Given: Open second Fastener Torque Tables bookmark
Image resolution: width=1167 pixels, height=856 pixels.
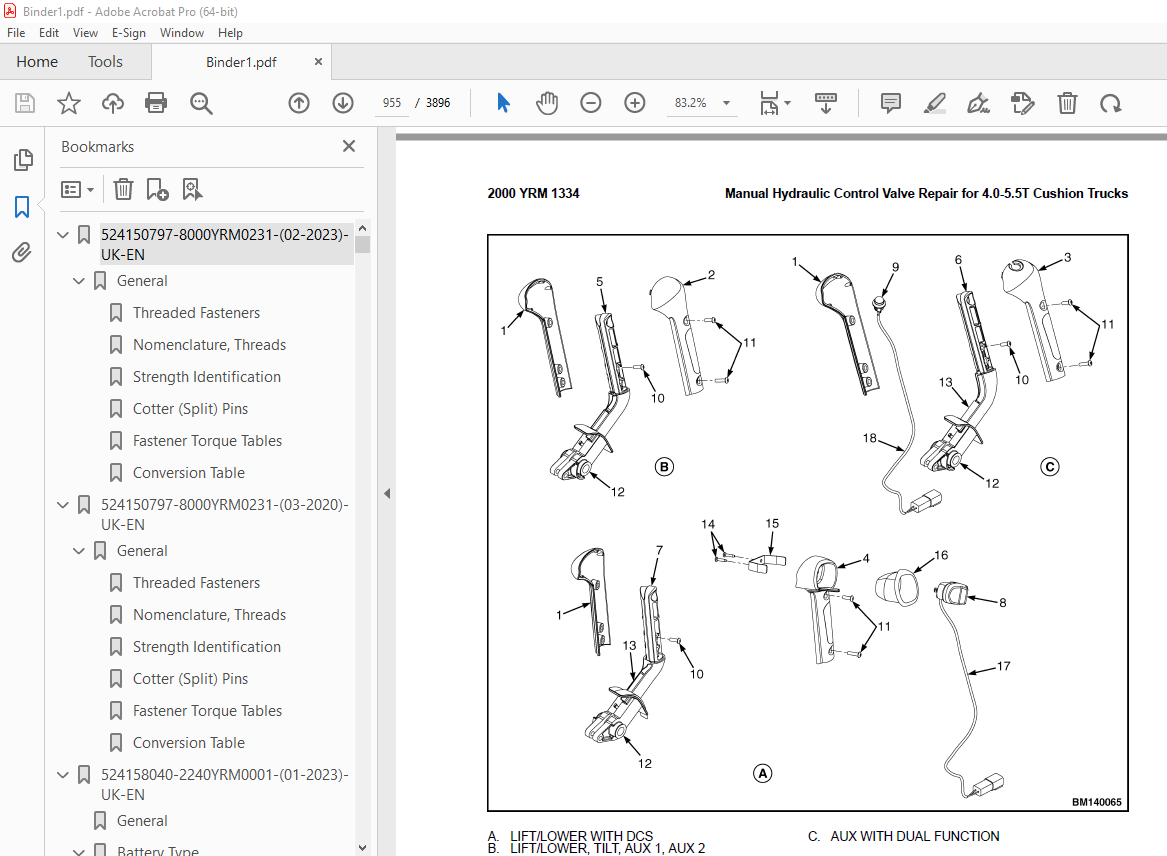Looking at the screenshot, I should 208,711.
